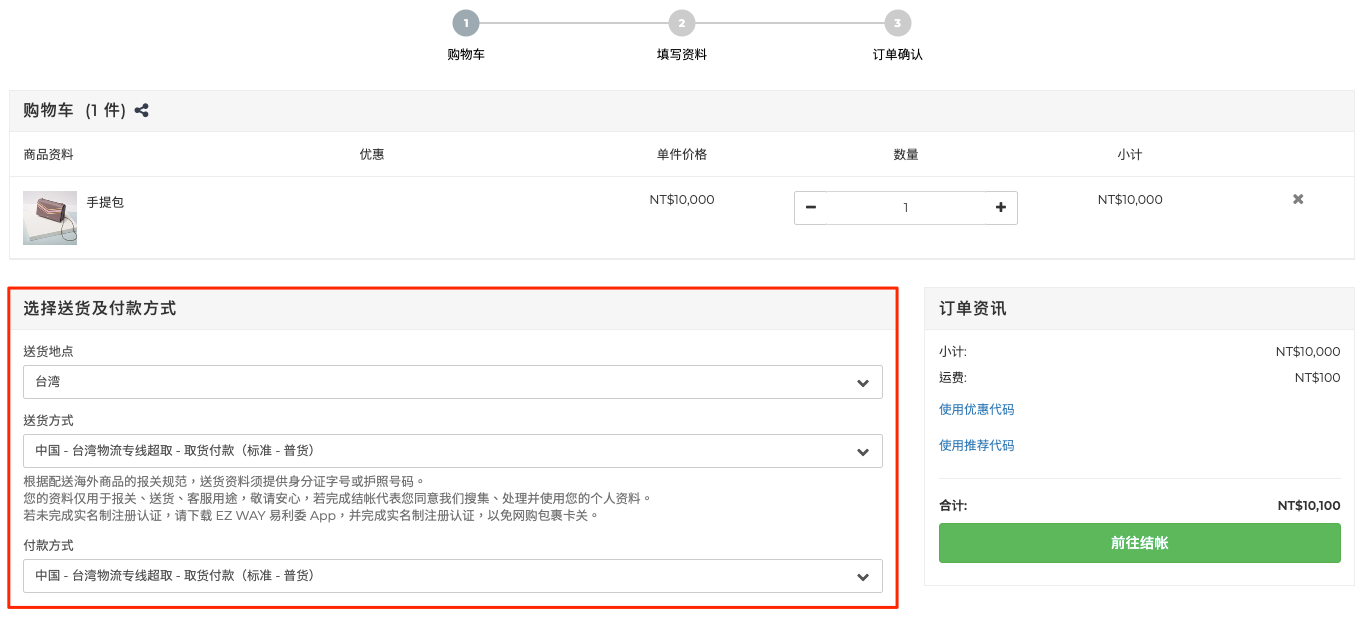1360x624 pixels.
Task: Click the 使用推荐代码 link
Action: pyautogui.click(x=976, y=445)
